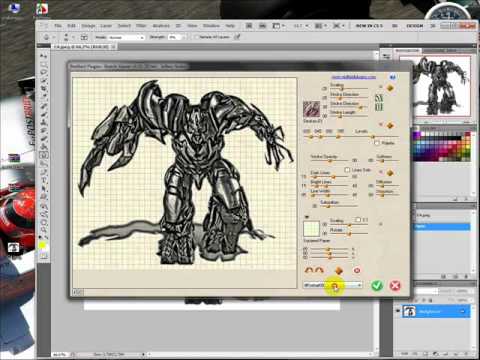The width and height of the screenshot is (480, 360).
Task: Click the second redo arc icon
Action: point(319,270)
